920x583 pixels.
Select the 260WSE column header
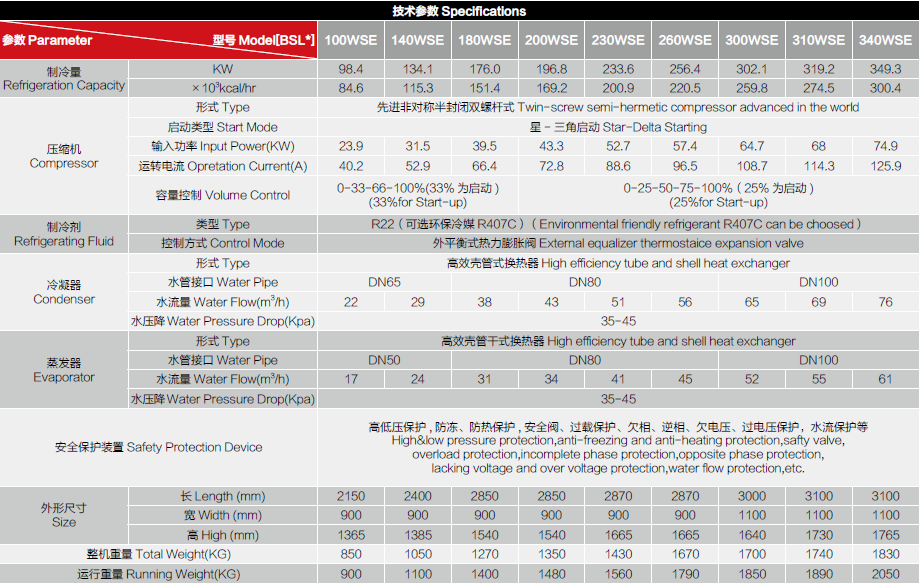(685, 40)
